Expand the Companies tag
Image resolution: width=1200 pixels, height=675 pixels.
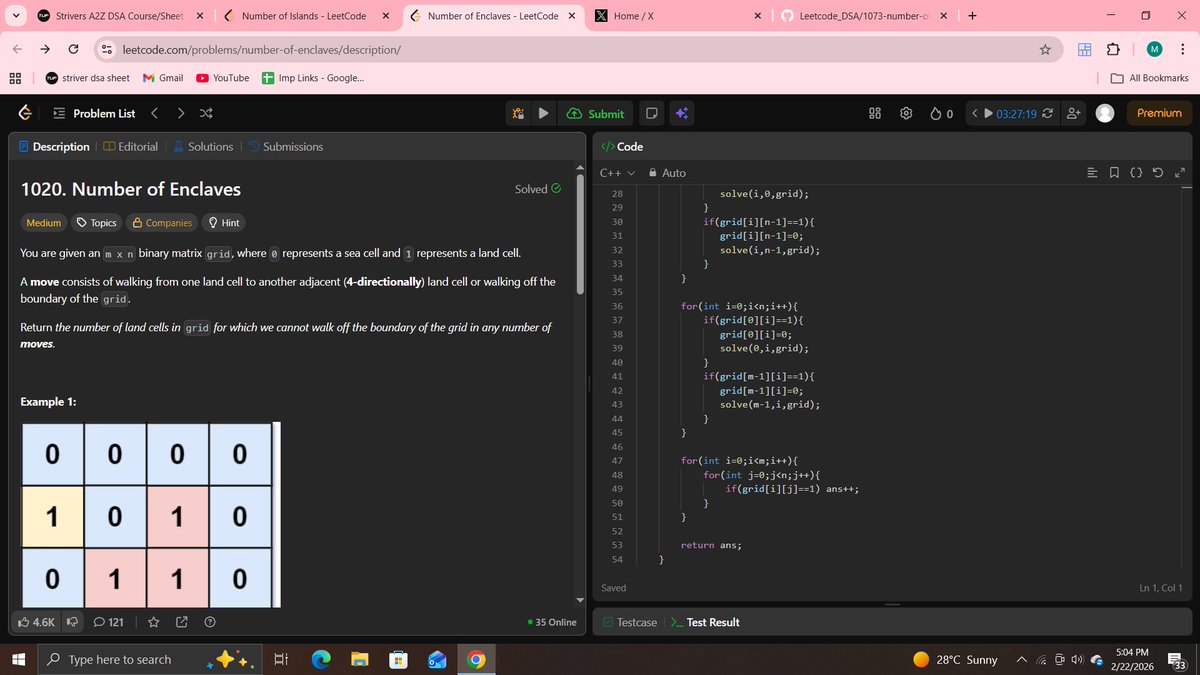[x=162, y=223]
